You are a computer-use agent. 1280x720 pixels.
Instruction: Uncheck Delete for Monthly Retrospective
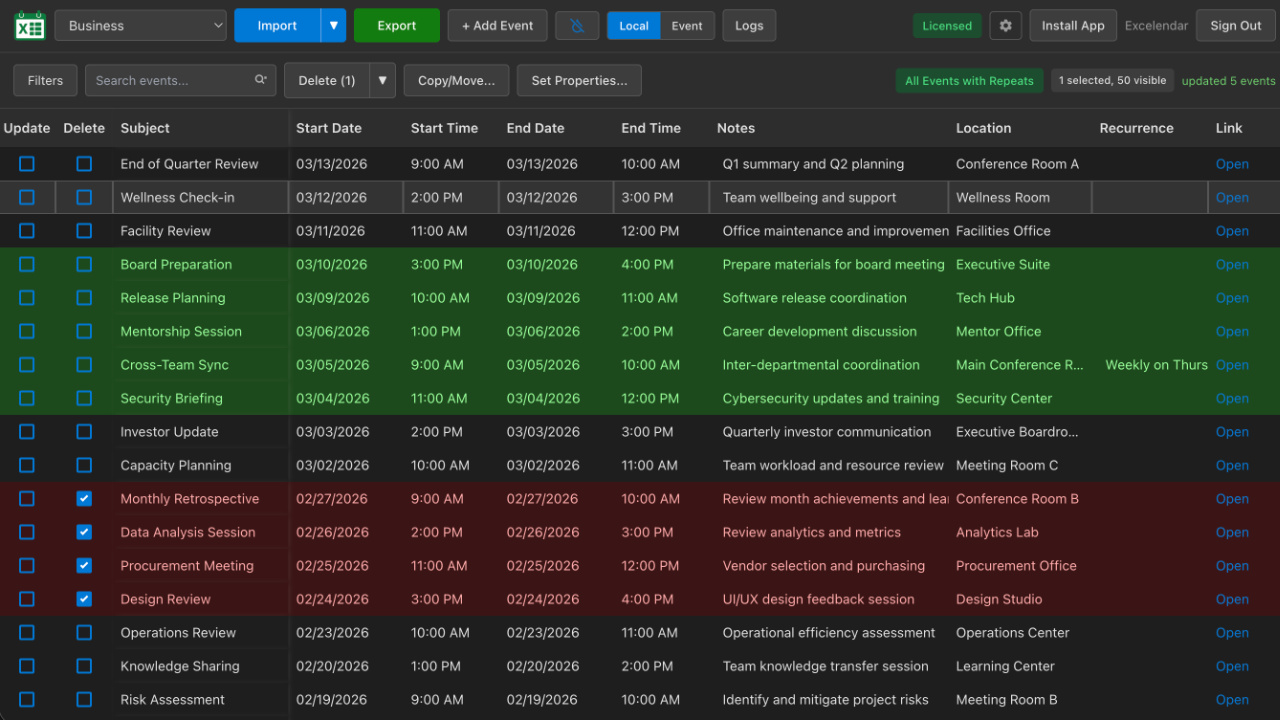pos(84,499)
